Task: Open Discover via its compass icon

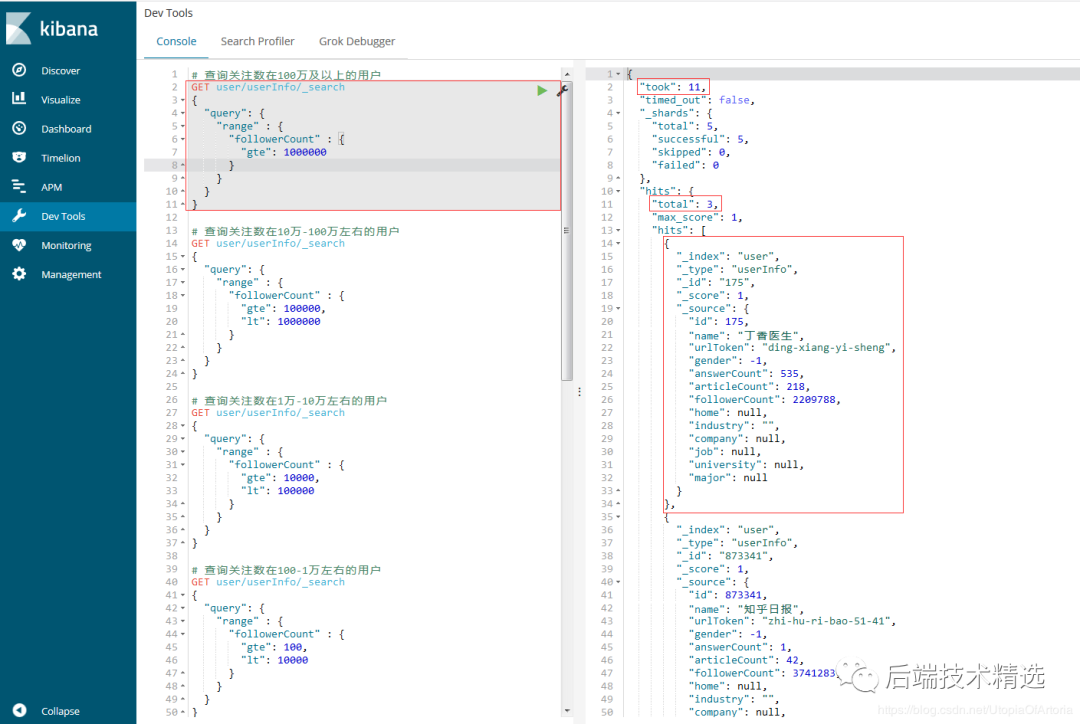Action: point(19,70)
